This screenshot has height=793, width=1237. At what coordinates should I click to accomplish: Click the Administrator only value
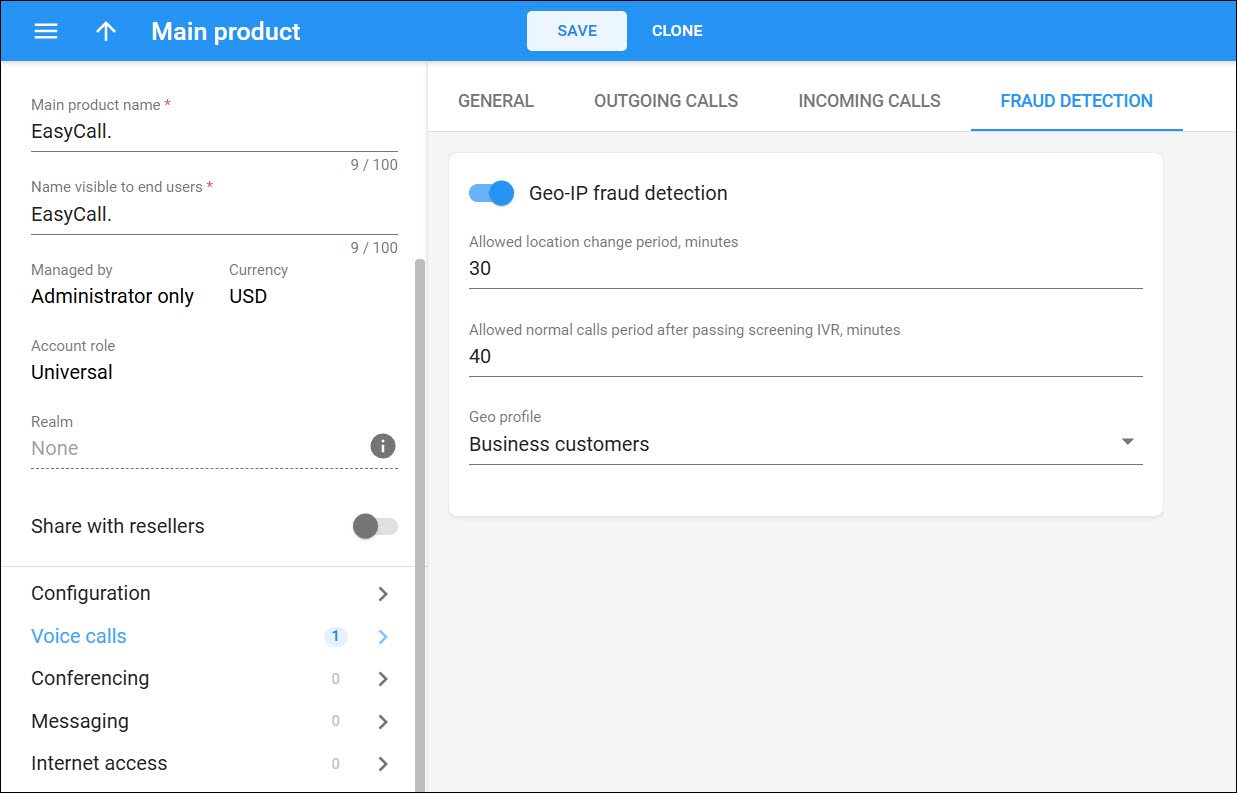tap(112, 296)
